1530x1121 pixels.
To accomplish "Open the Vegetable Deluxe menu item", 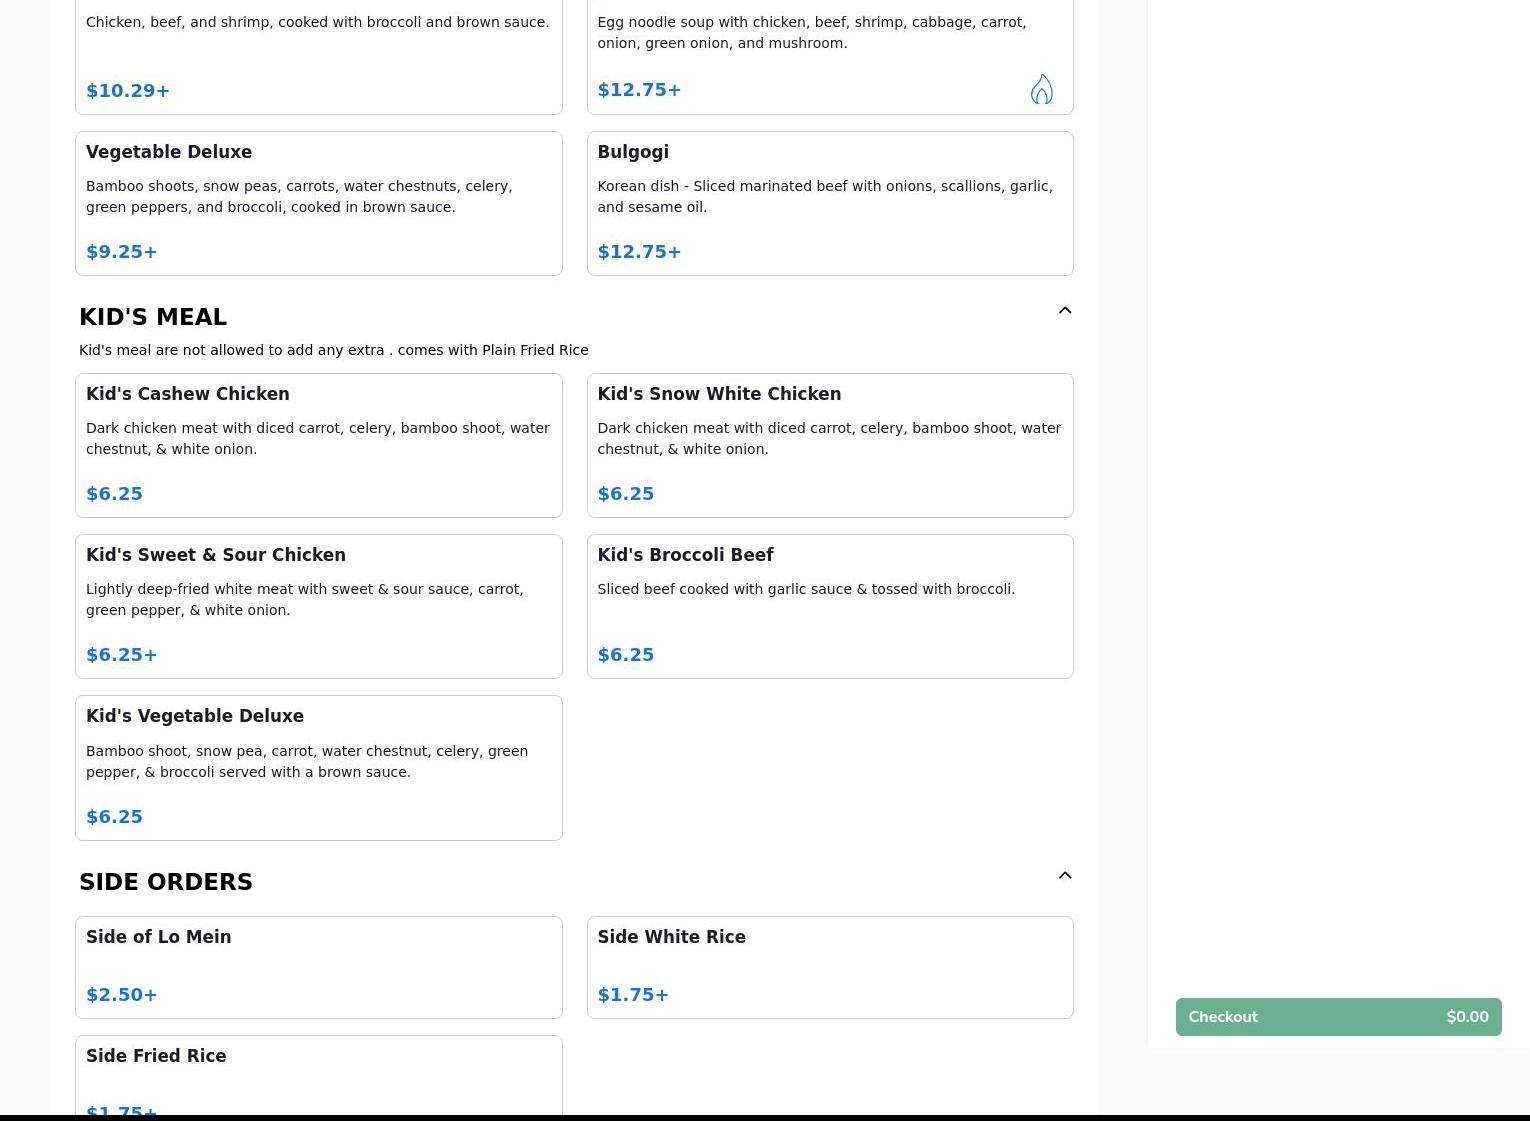I will (318, 203).
